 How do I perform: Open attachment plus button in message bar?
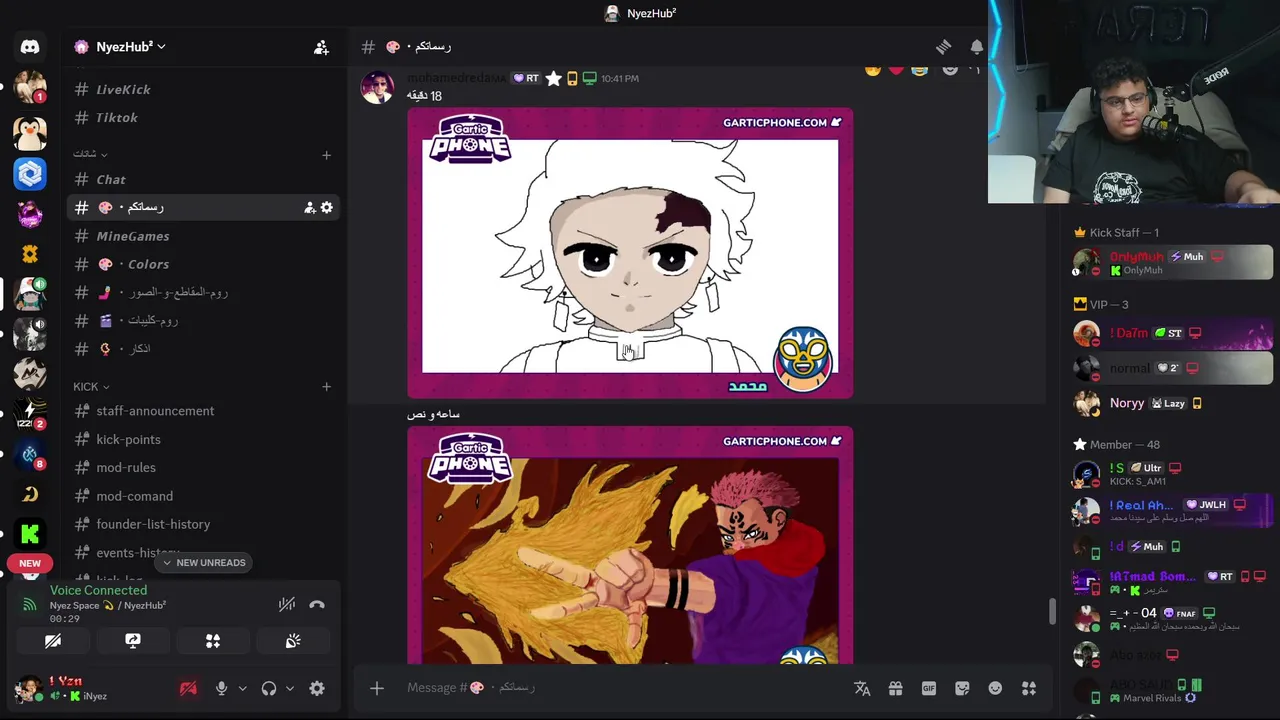377,688
